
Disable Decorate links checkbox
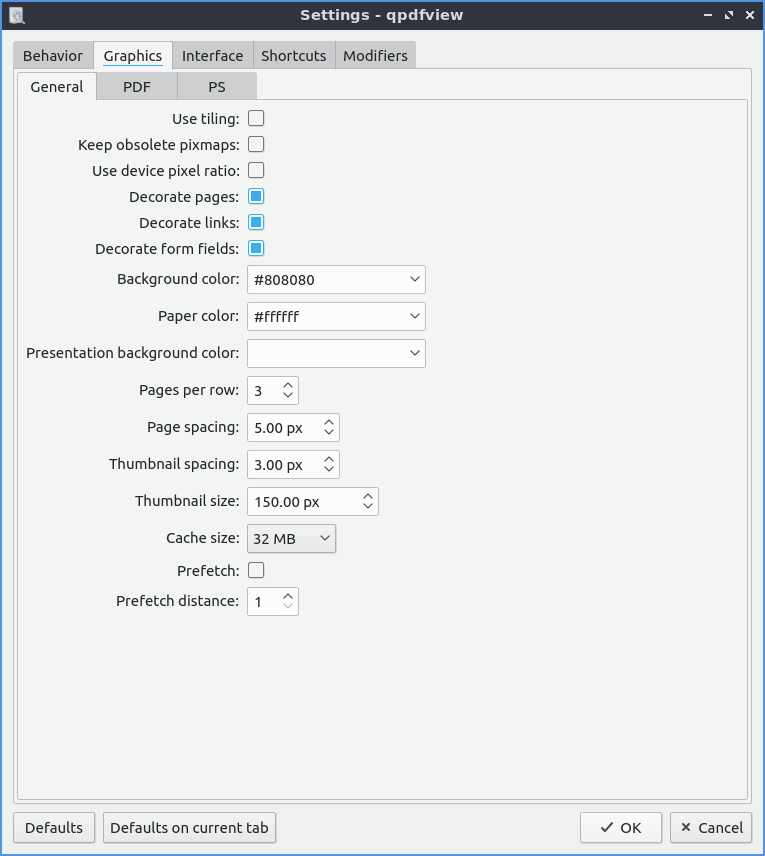click(x=256, y=223)
